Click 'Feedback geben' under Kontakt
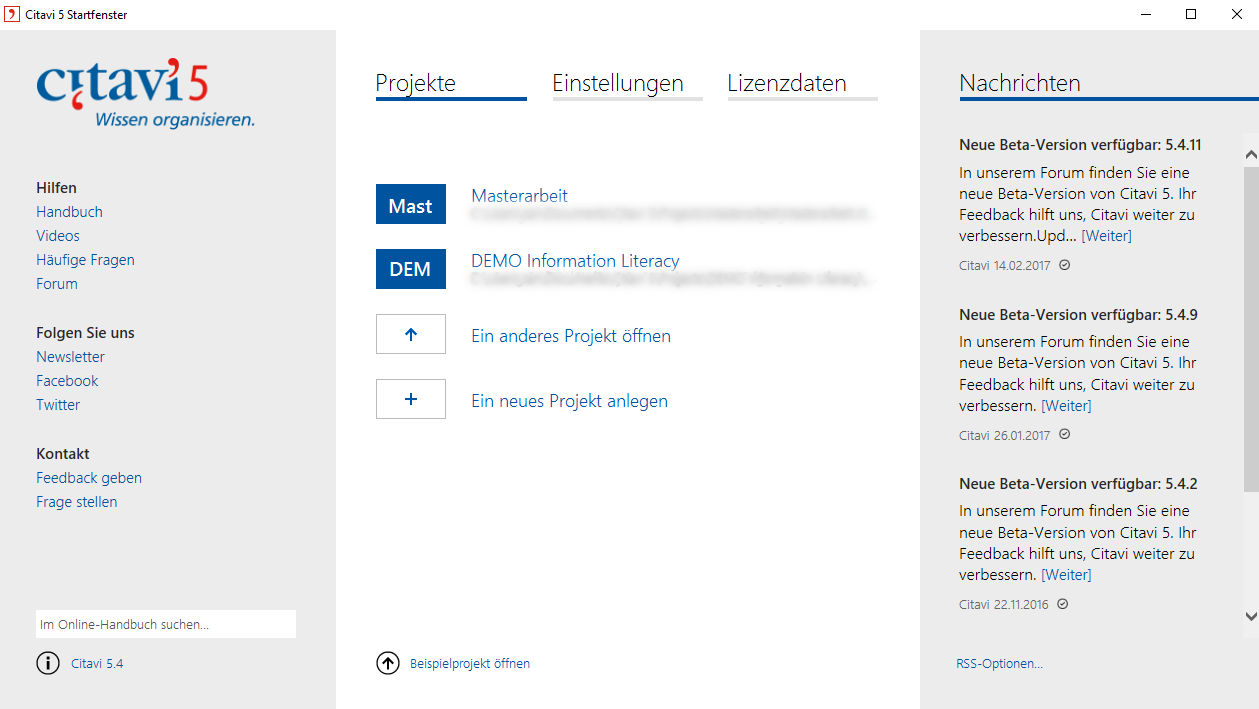The height and width of the screenshot is (709, 1259). 89,478
